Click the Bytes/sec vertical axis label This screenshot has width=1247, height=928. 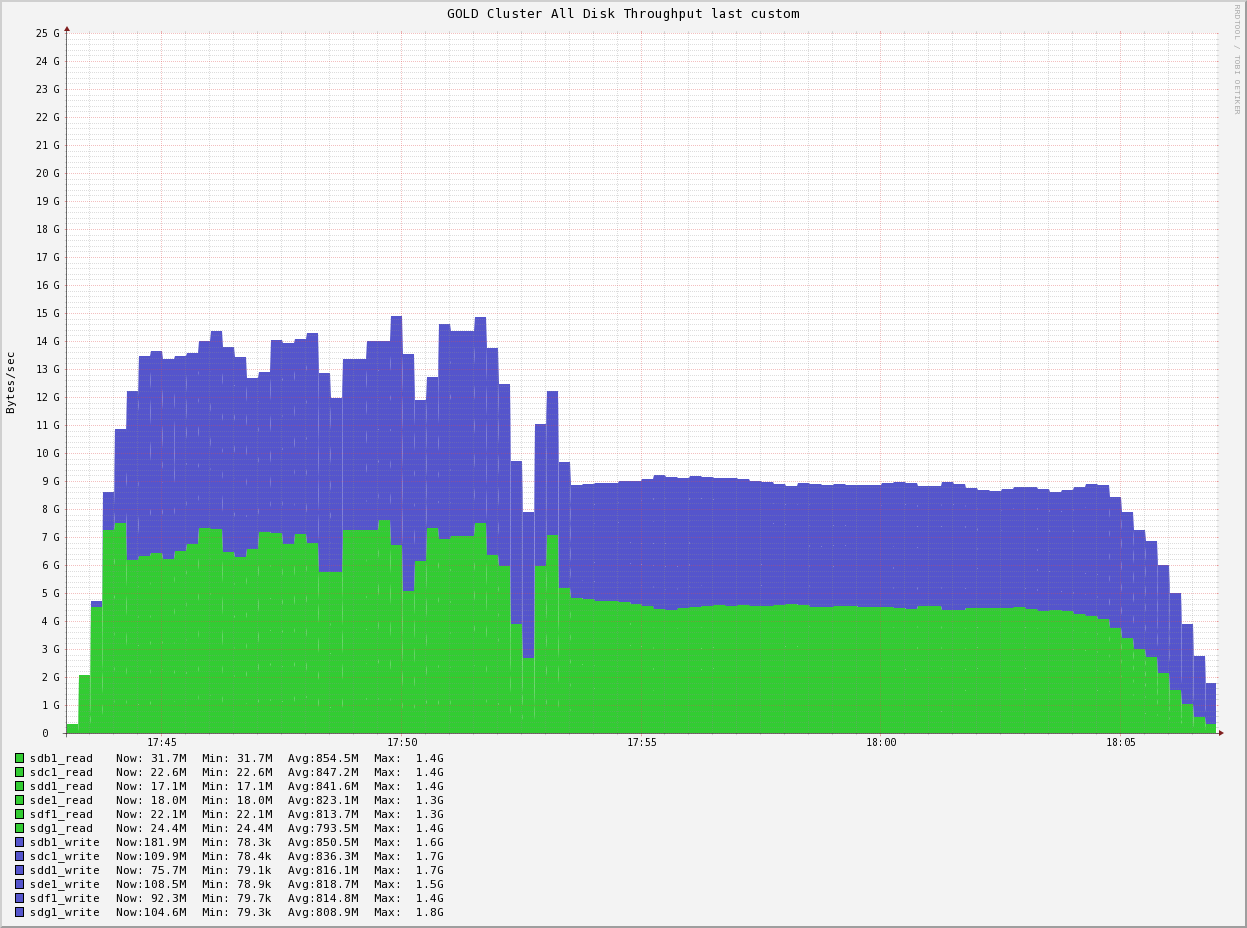tap(11, 382)
